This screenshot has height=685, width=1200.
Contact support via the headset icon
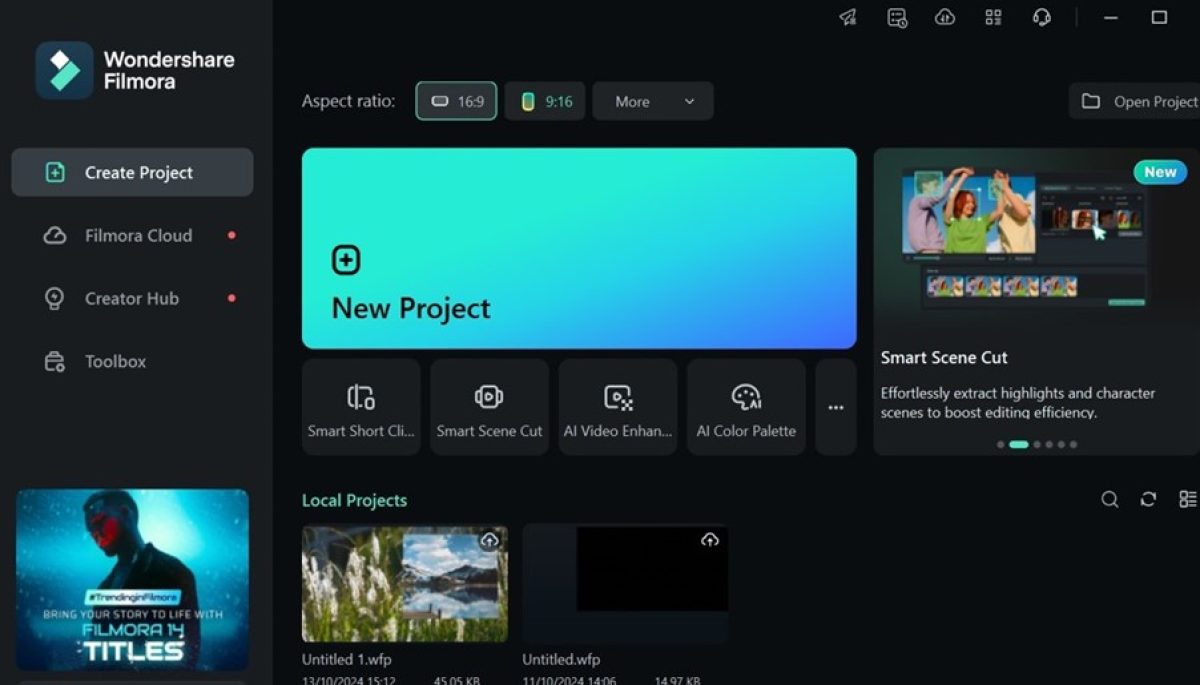coord(1041,18)
